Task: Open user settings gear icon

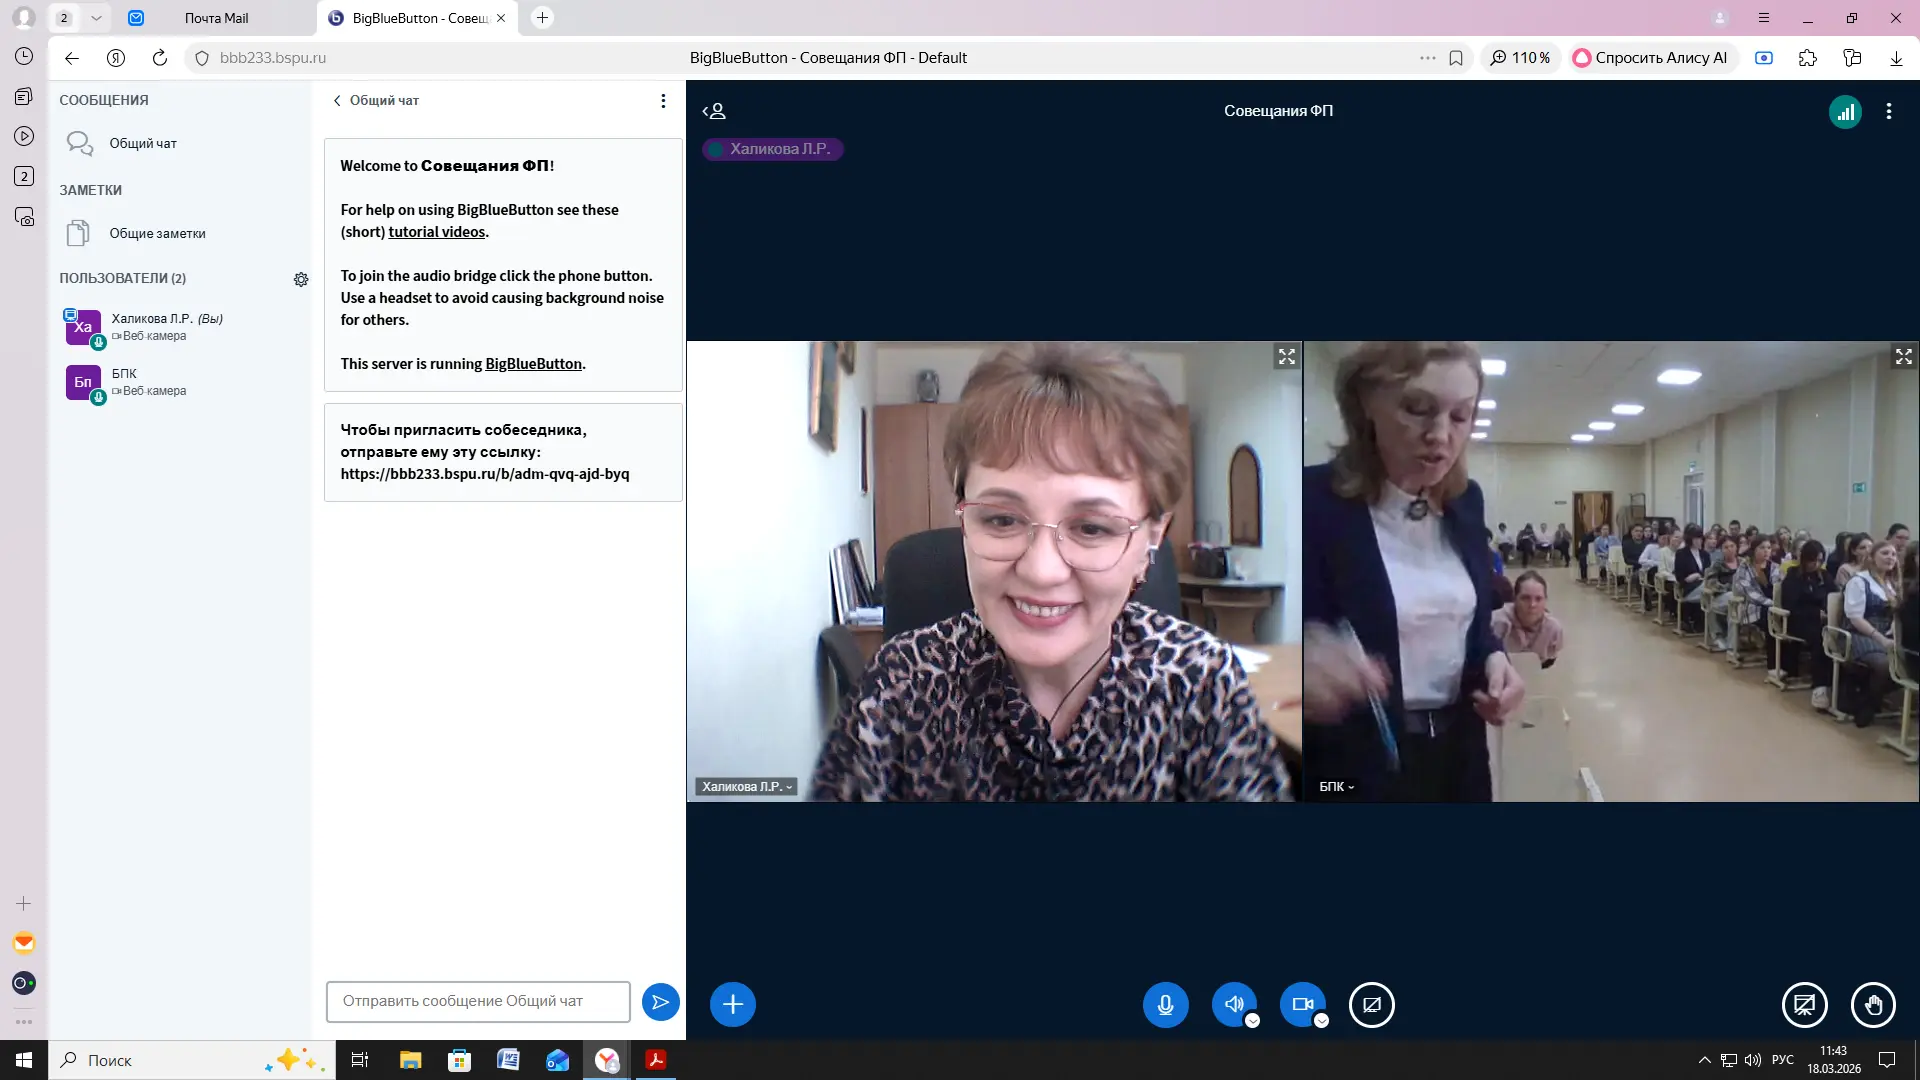Action: click(301, 279)
